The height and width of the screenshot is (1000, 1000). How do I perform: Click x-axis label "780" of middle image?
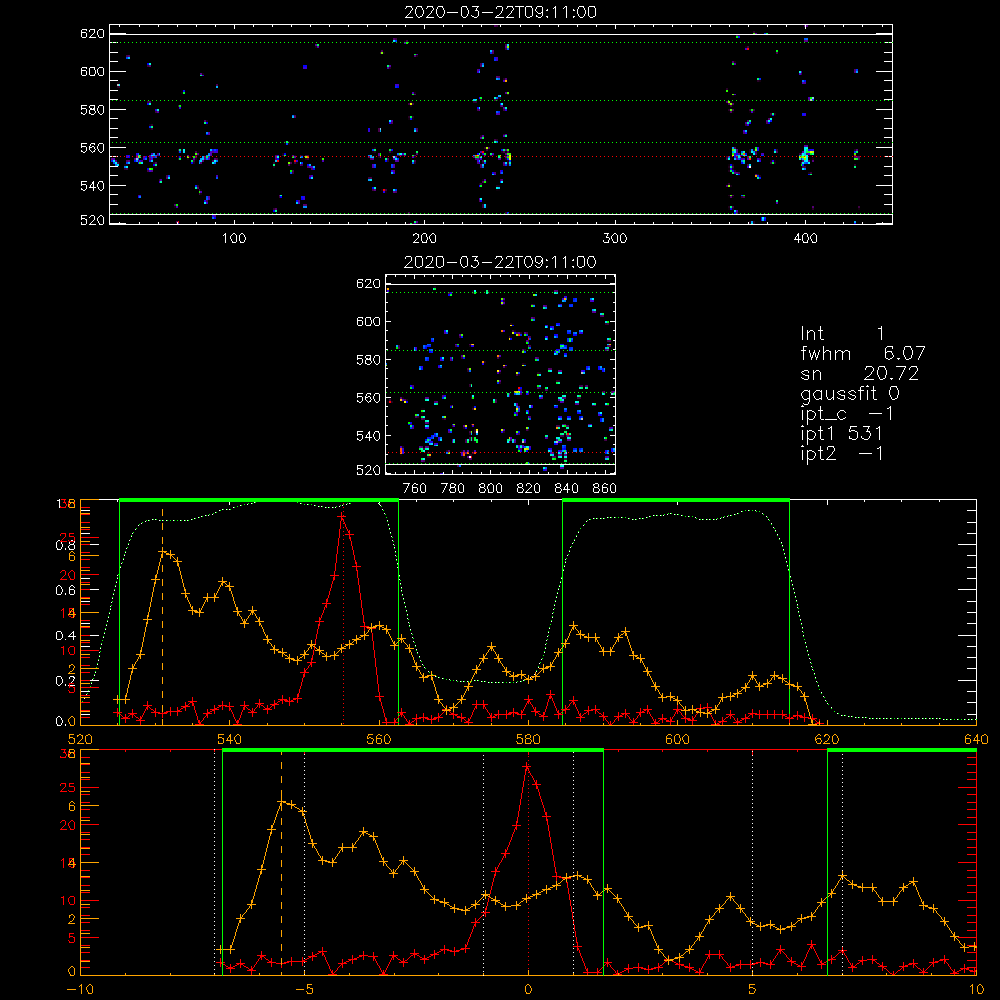(x=453, y=489)
